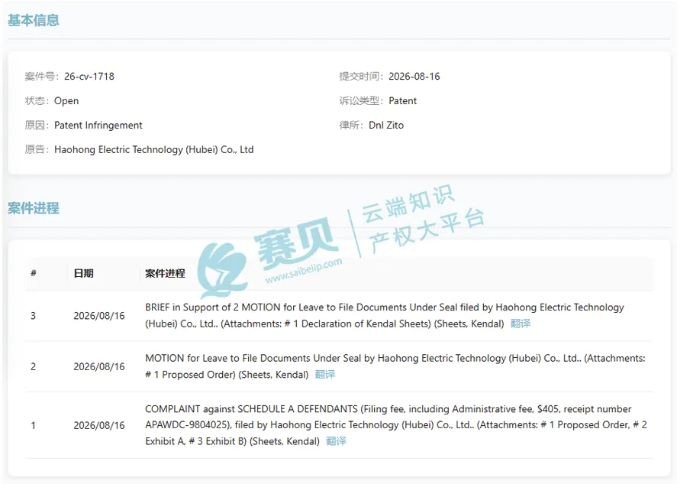The image size is (684, 491).
Task: Click date cell of row 2
Action: click(x=99, y=366)
